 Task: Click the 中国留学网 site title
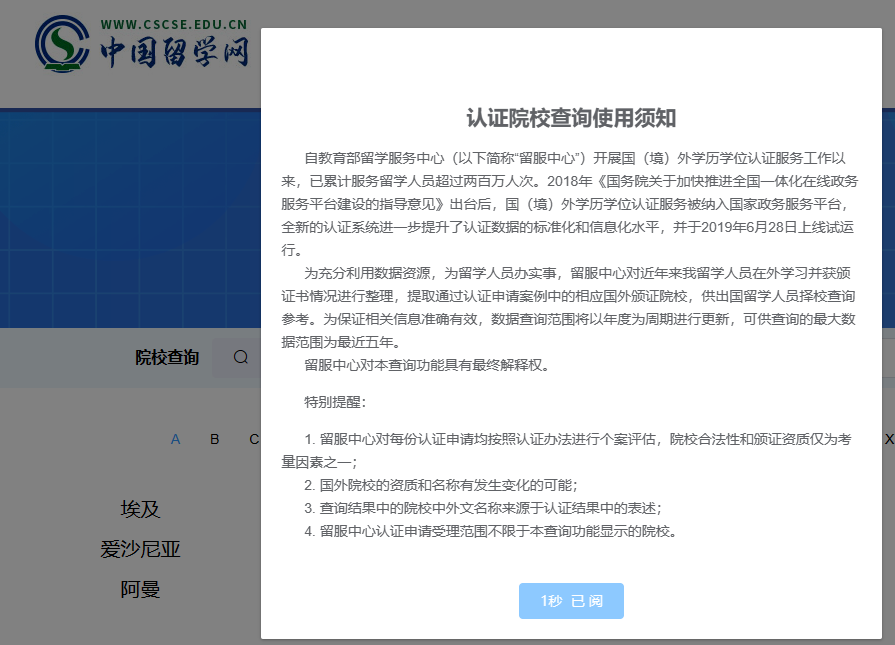click(x=174, y=52)
